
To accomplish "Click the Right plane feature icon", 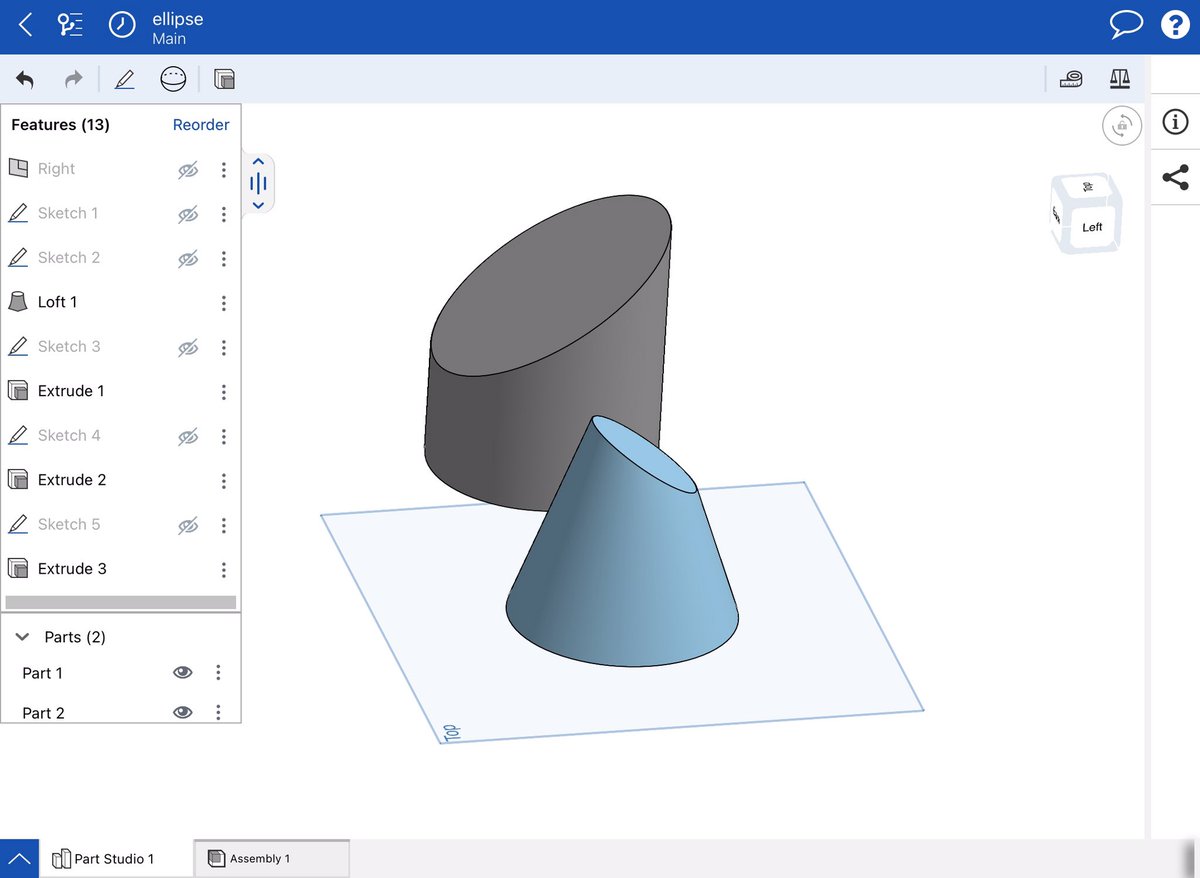I will [18, 169].
